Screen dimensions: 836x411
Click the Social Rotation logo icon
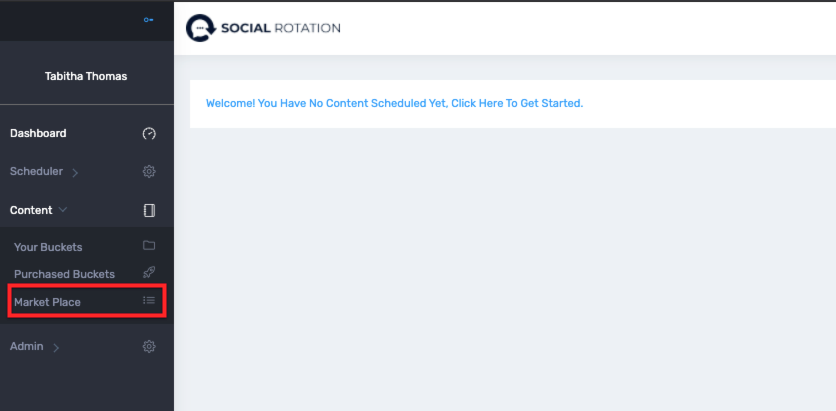(200, 28)
